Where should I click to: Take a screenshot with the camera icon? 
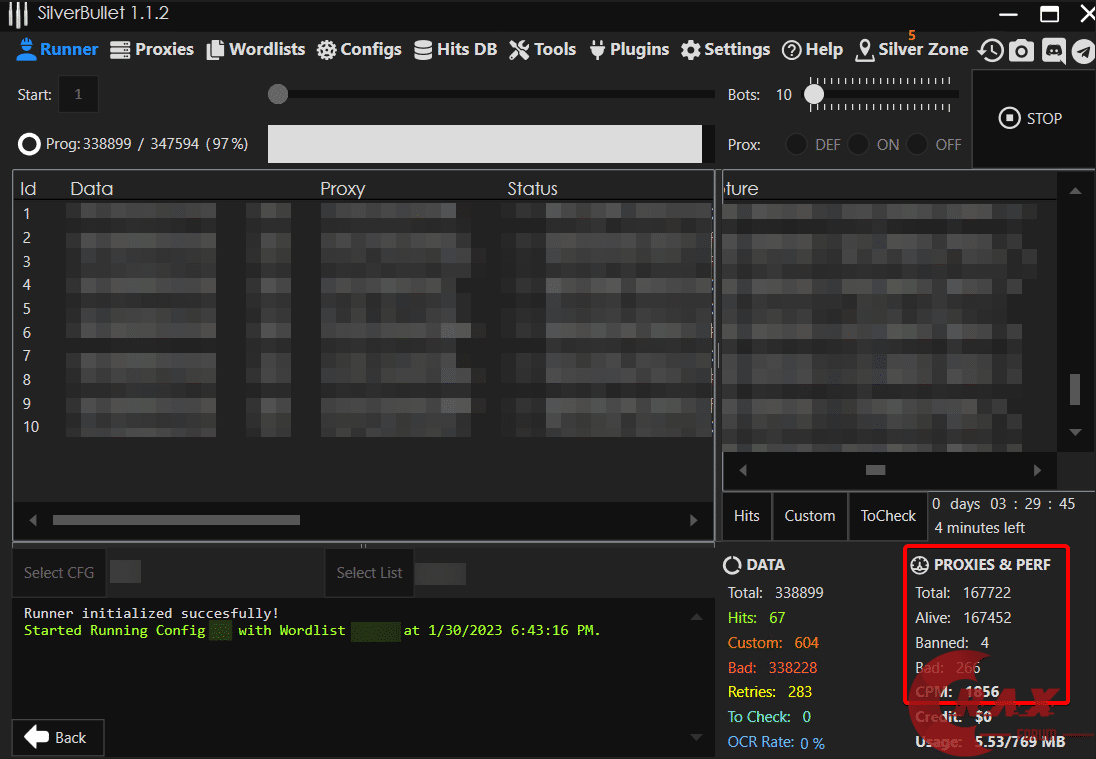coord(1021,51)
